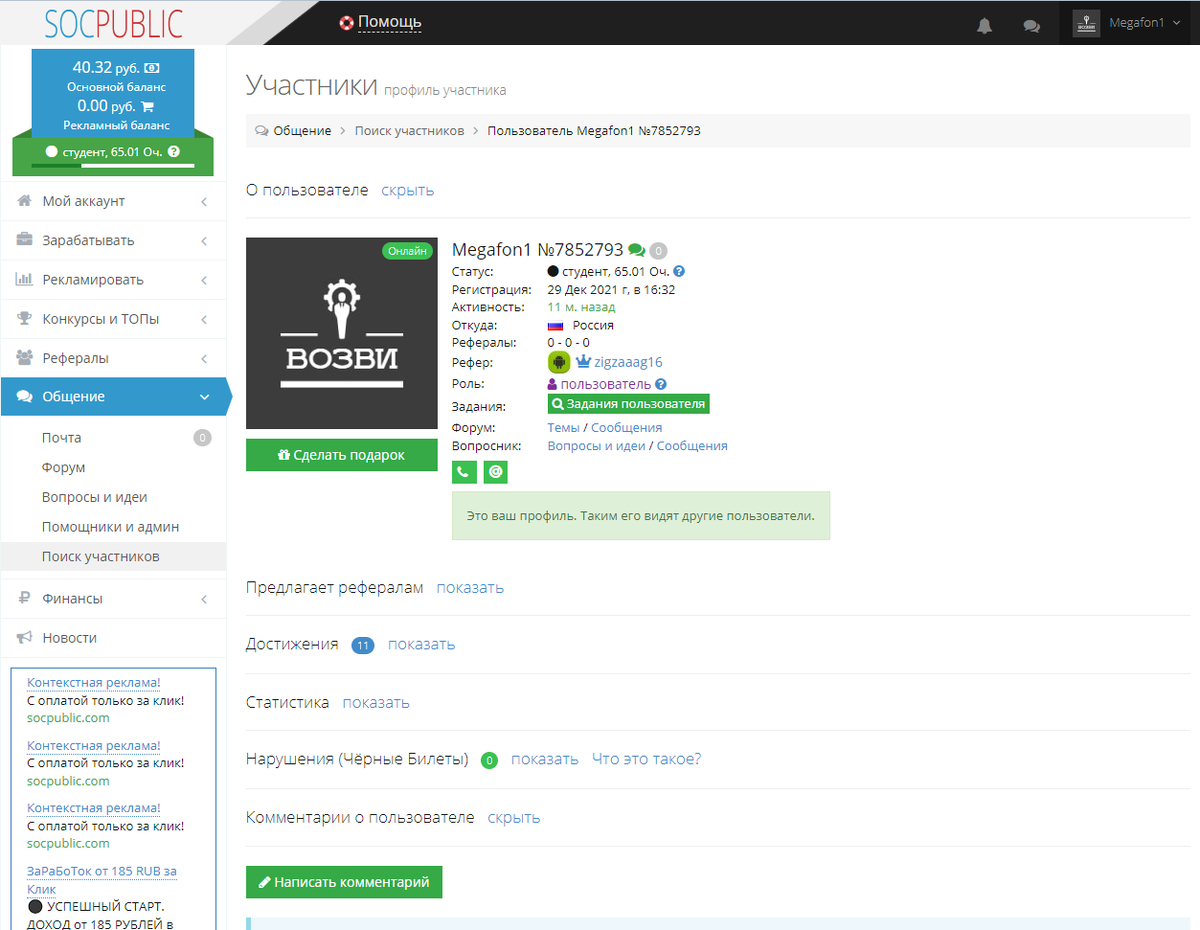Click the green 'Онлайн' badge on avatar
The height and width of the screenshot is (930, 1200).
[407, 251]
